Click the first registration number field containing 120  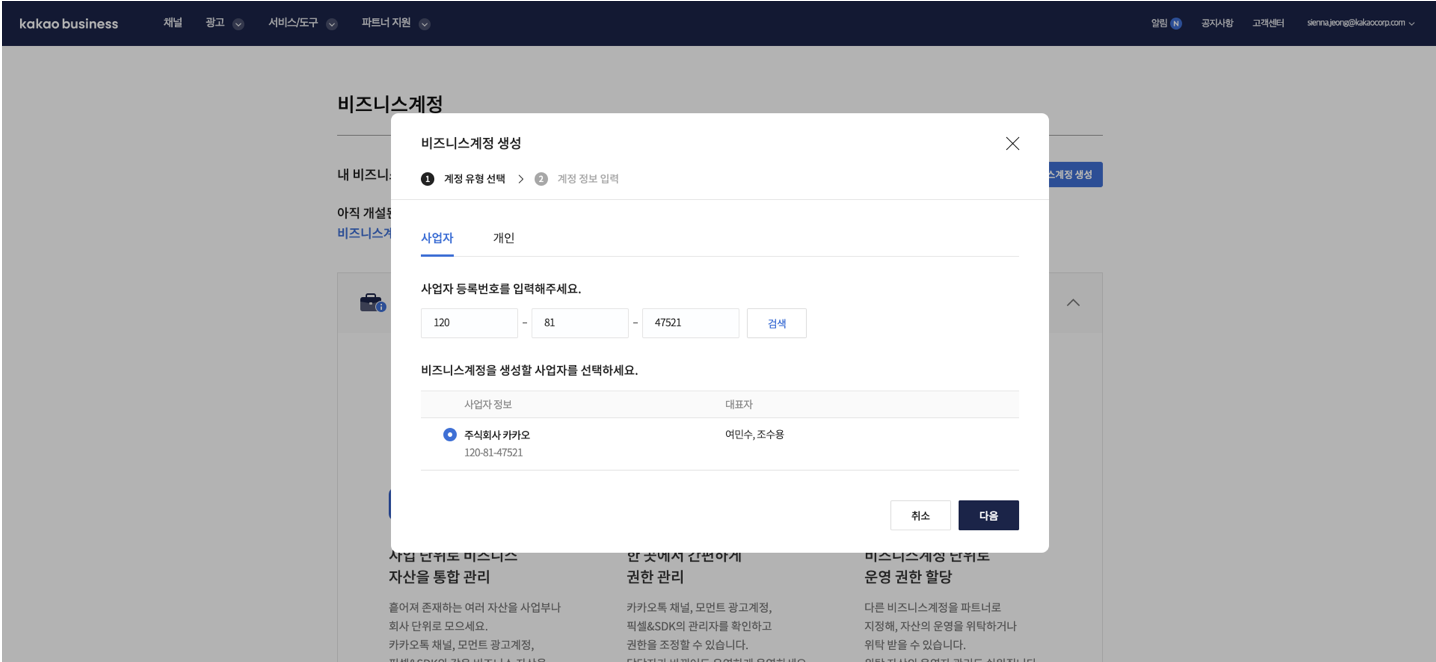click(469, 323)
